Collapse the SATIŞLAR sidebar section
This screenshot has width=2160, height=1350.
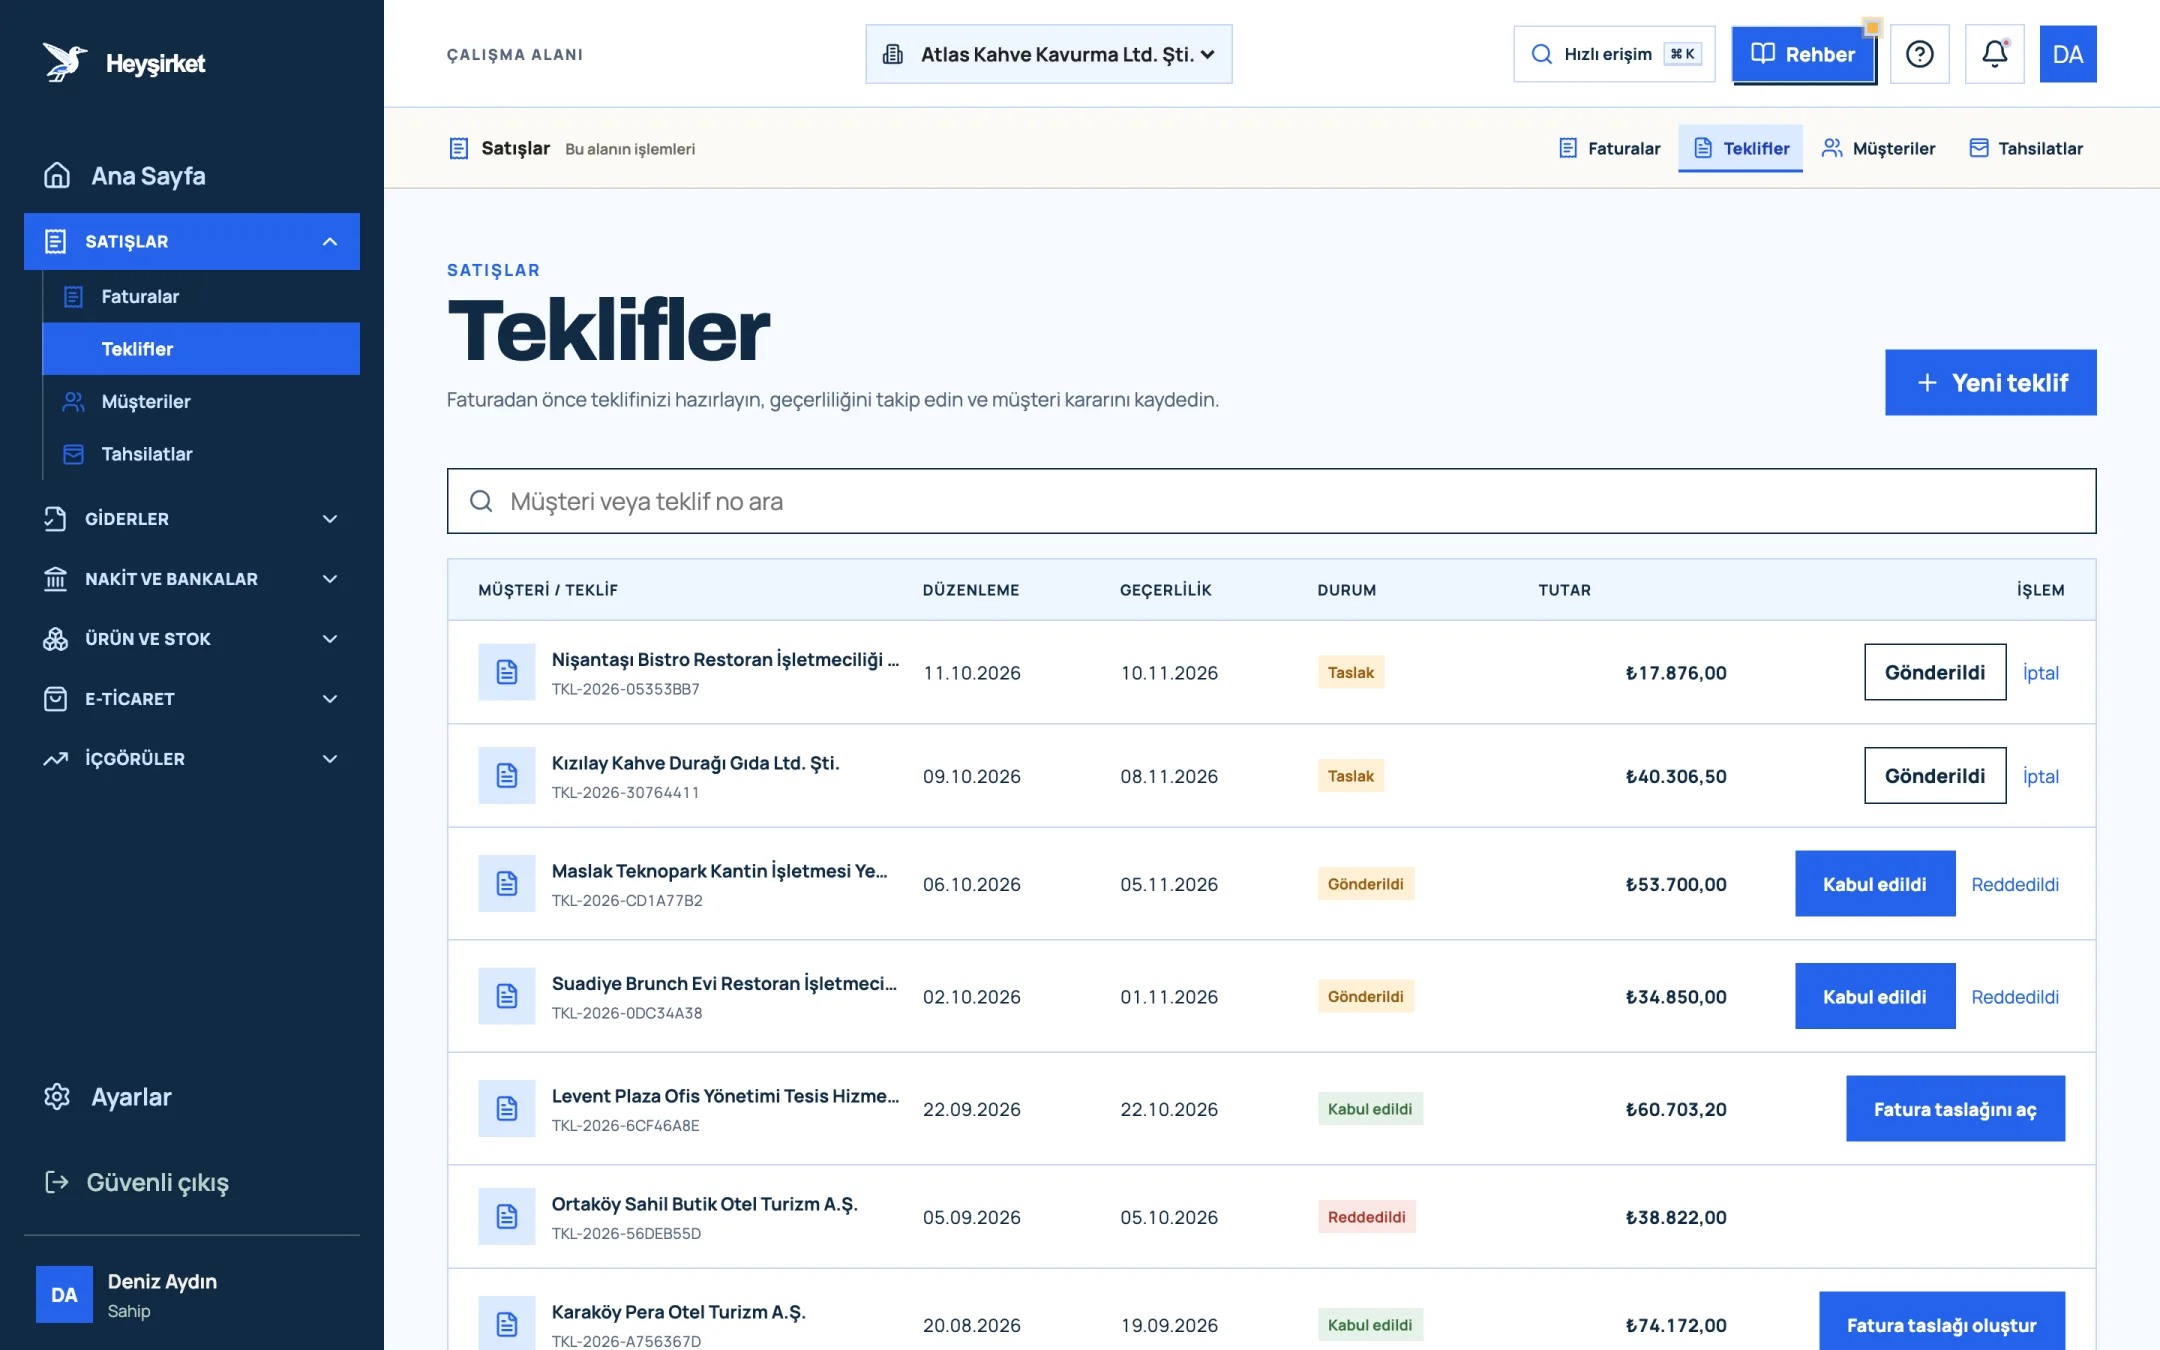(x=192, y=241)
